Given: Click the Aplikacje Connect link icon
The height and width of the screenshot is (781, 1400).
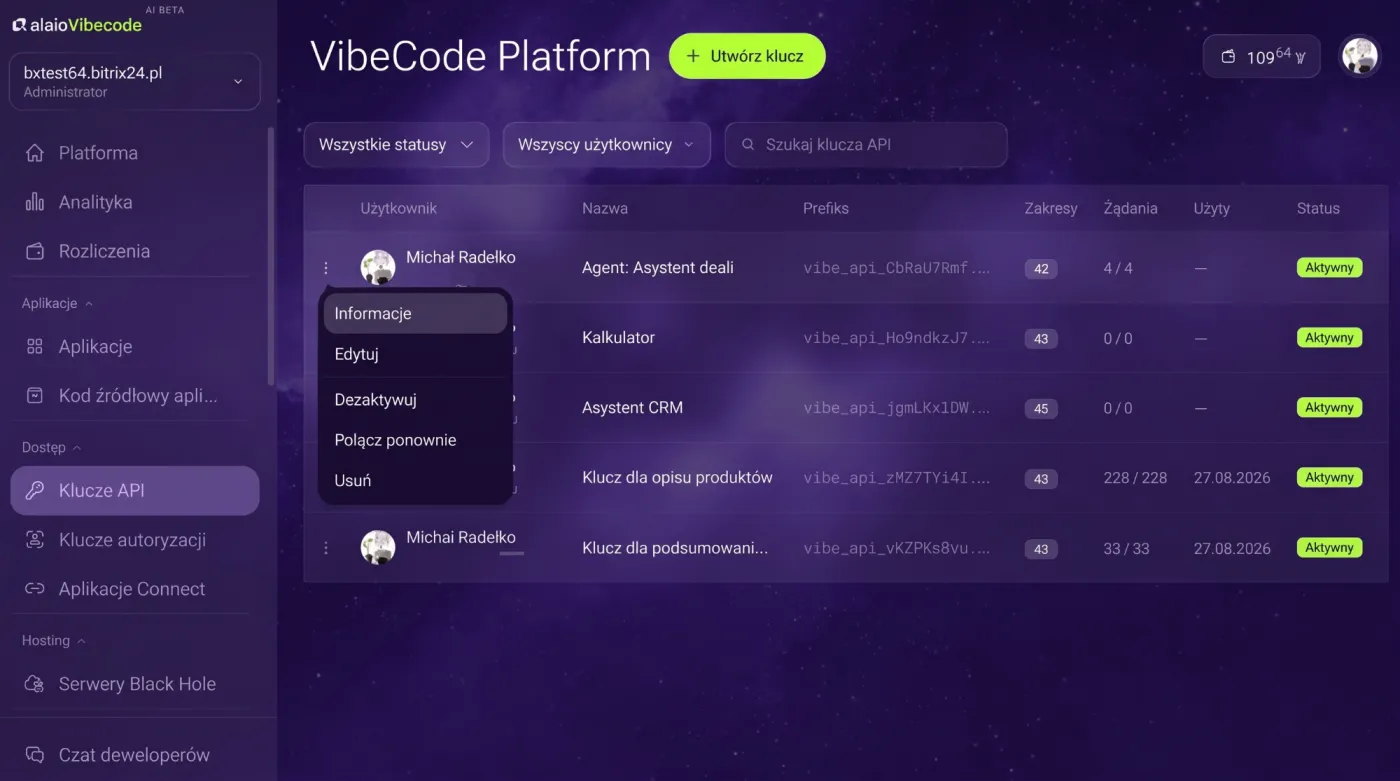Looking at the screenshot, I should pyautogui.click(x=35, y=589).
